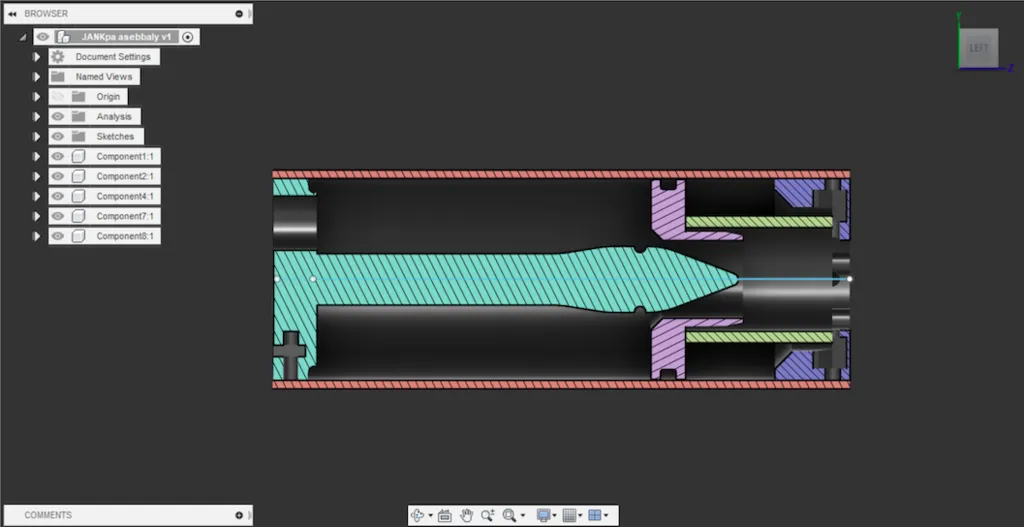Select the teal hatched center body
The image size is (1024, 527).
point(480,280)
